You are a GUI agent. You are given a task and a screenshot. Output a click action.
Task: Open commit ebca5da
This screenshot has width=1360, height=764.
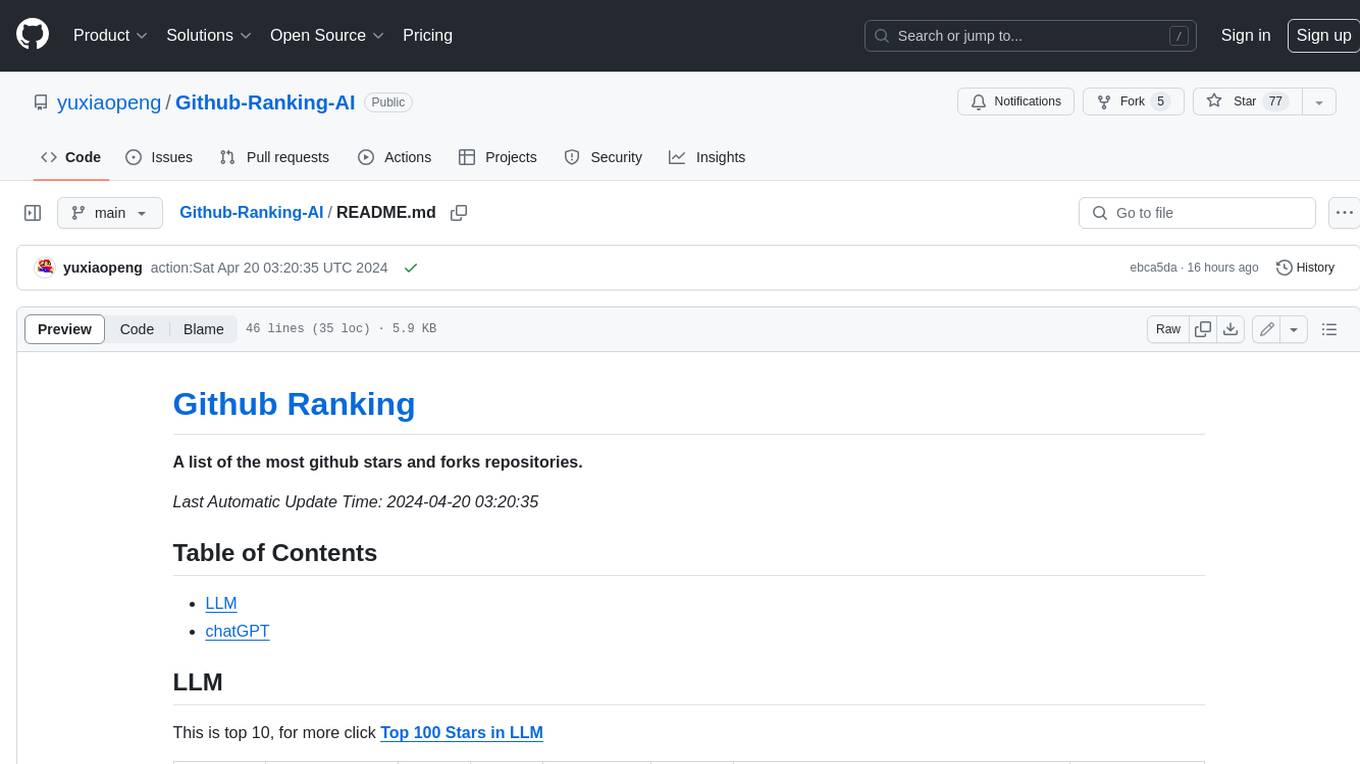tap(1153, 268)
